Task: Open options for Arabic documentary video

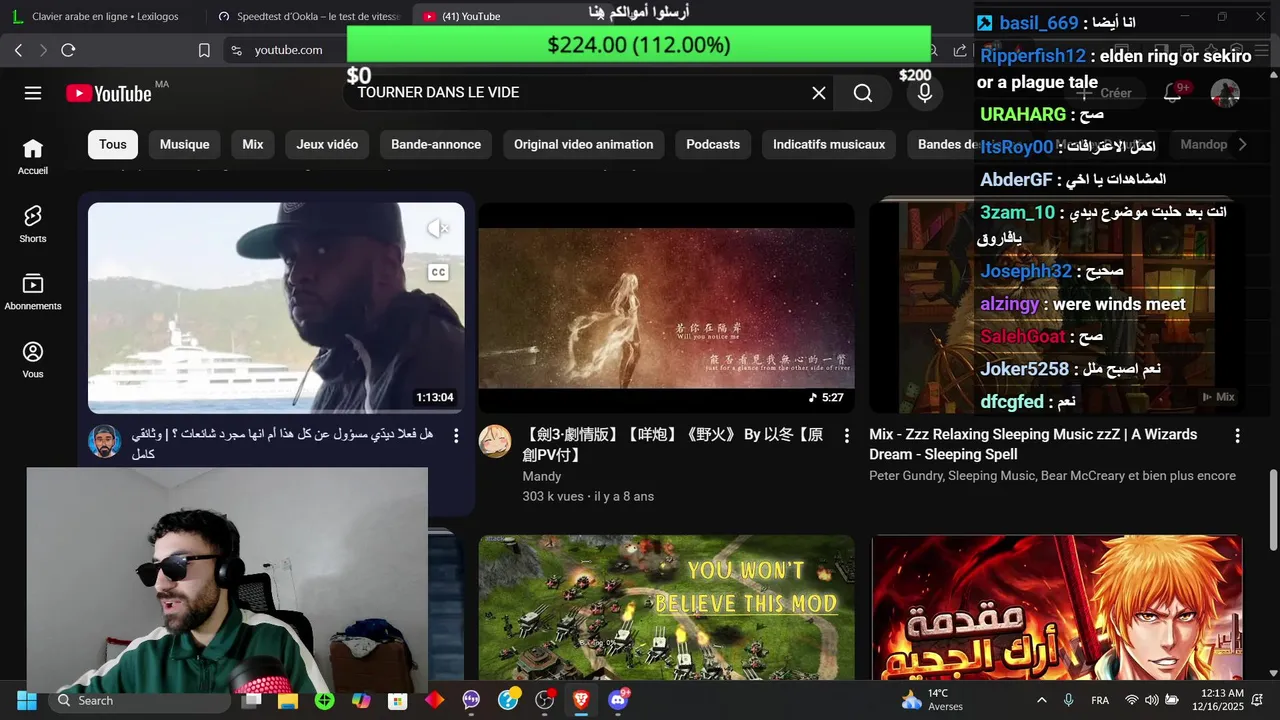Action: click(456, 436)
